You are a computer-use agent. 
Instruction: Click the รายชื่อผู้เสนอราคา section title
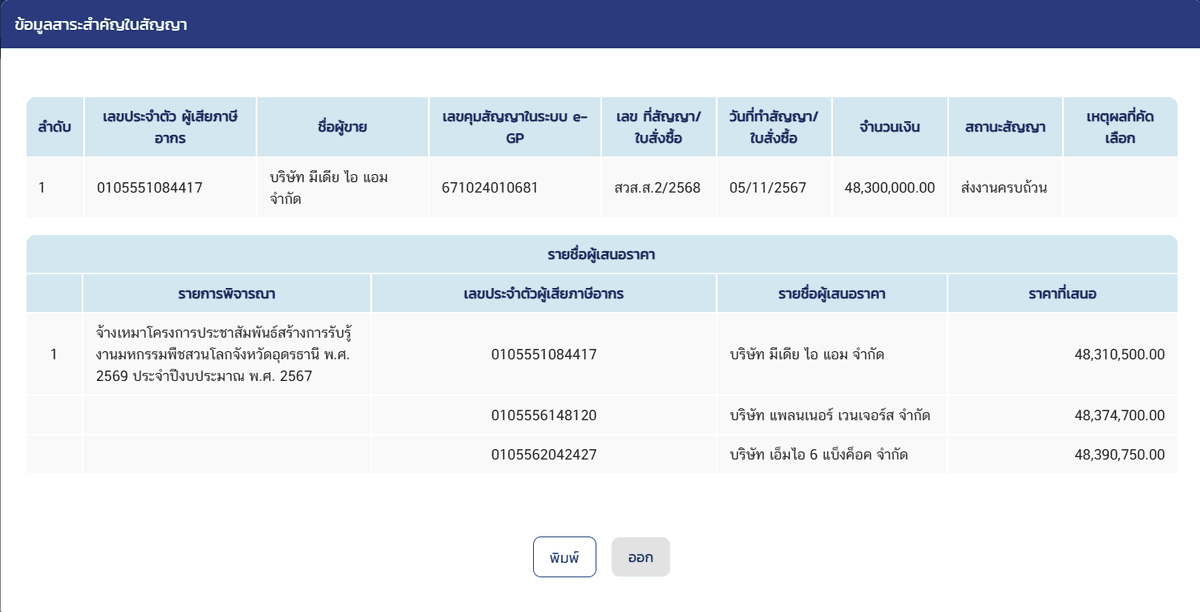601,254
